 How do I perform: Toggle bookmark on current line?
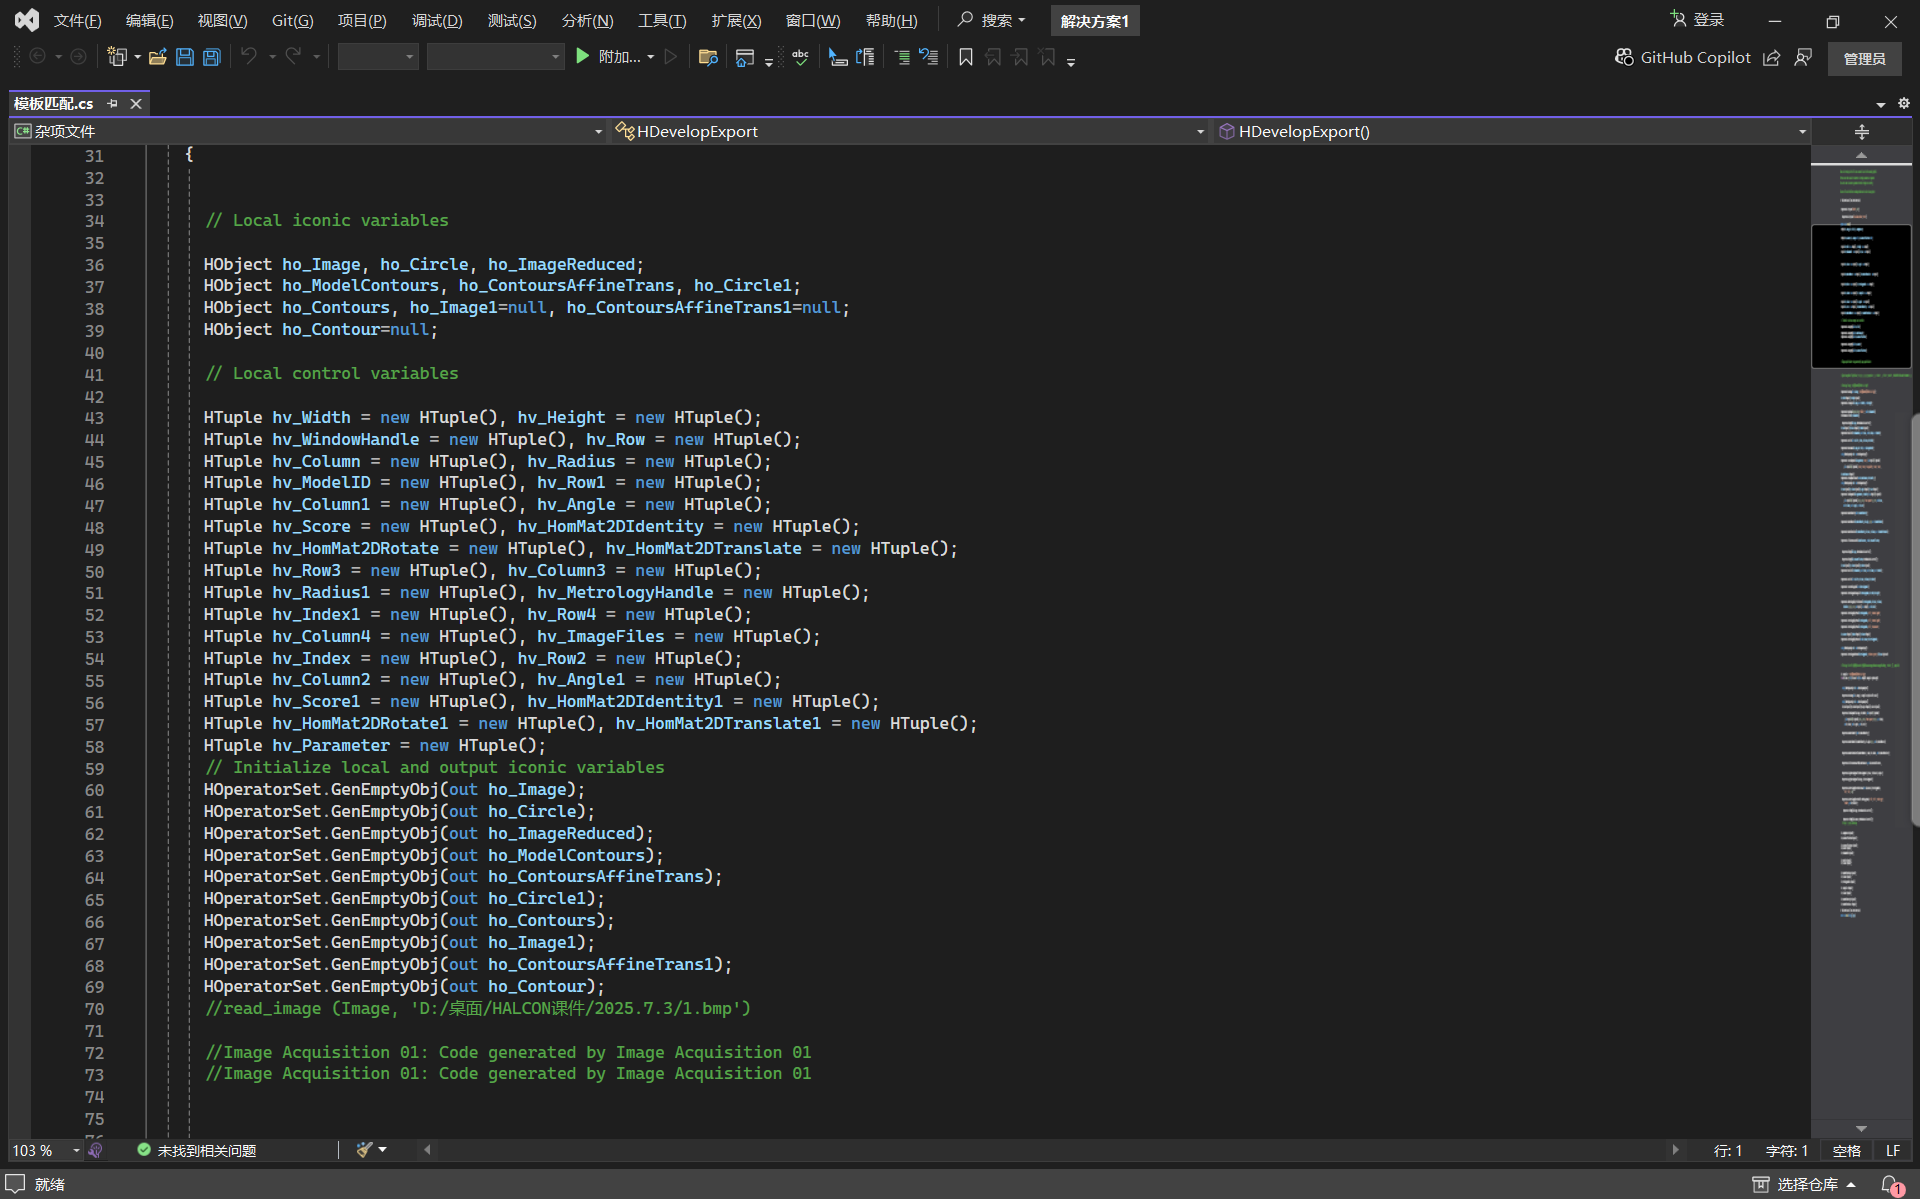click(x=965, y=58)
